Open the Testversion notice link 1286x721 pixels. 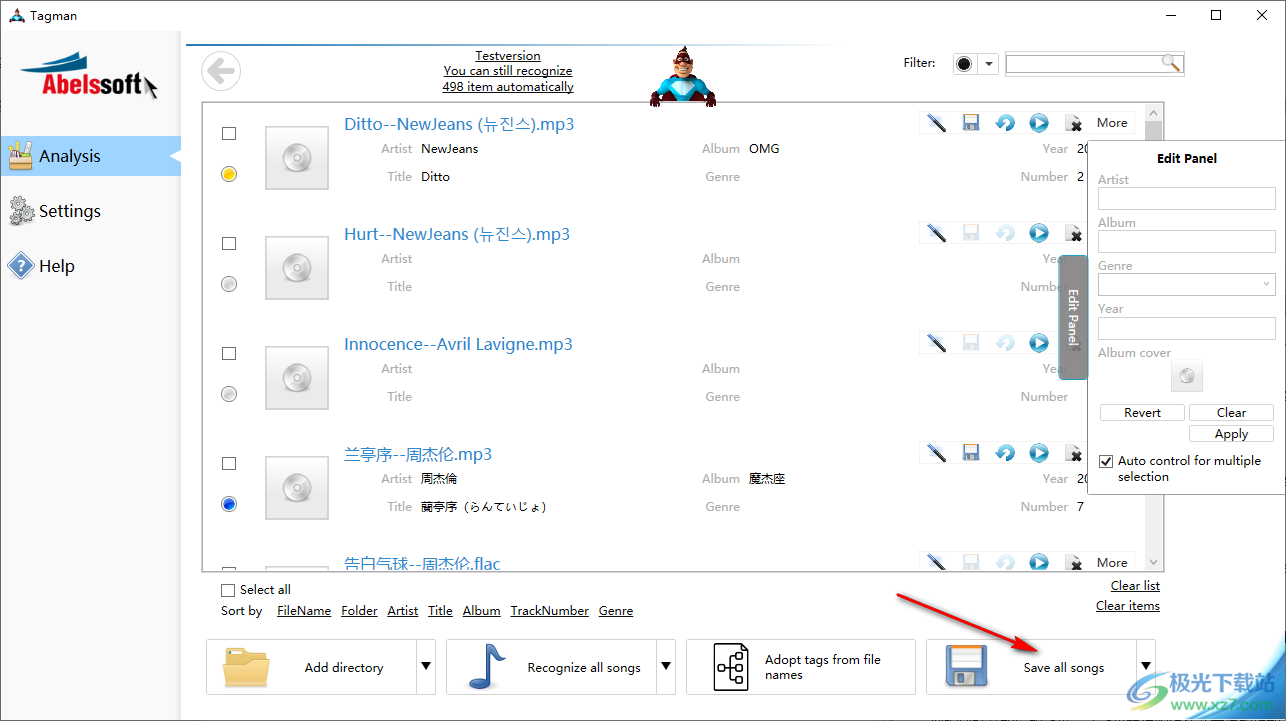tap(508, 71)
